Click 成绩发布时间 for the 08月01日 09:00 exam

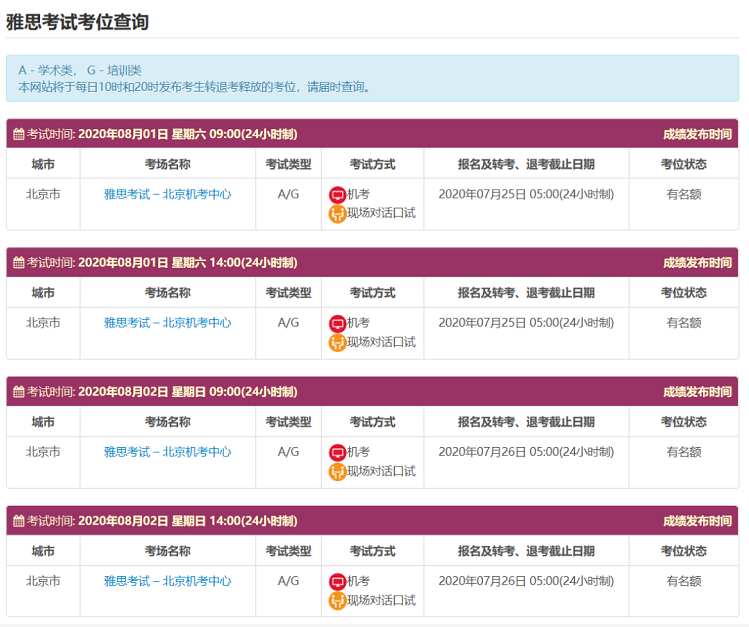[696, 134]
